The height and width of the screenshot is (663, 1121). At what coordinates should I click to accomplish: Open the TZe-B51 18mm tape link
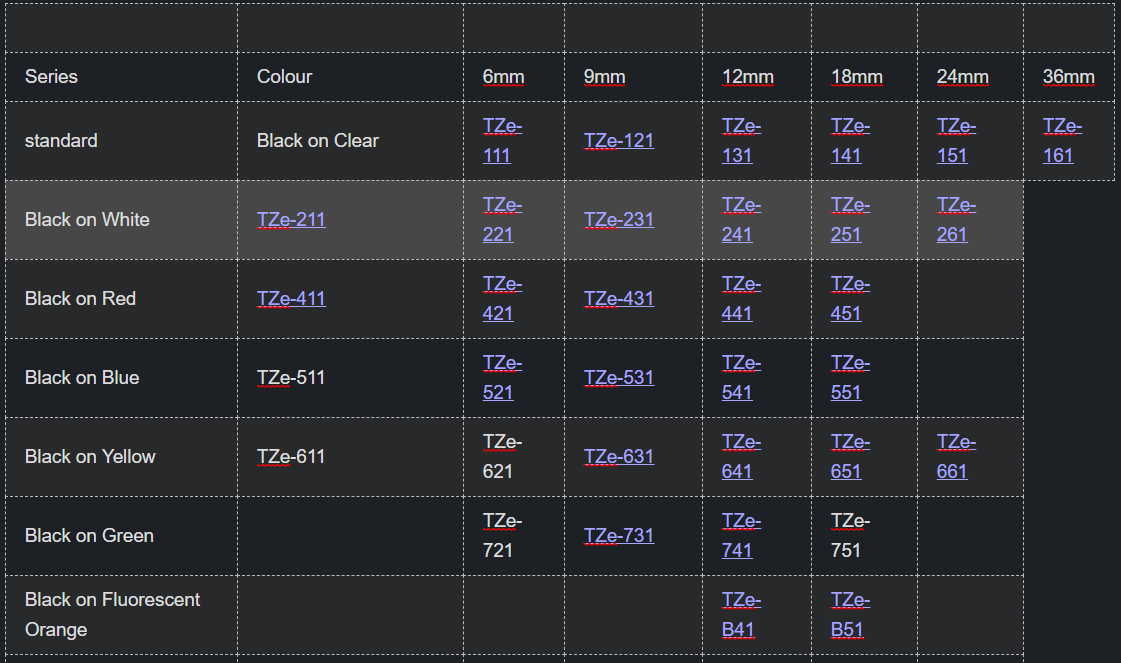point(848,614)
